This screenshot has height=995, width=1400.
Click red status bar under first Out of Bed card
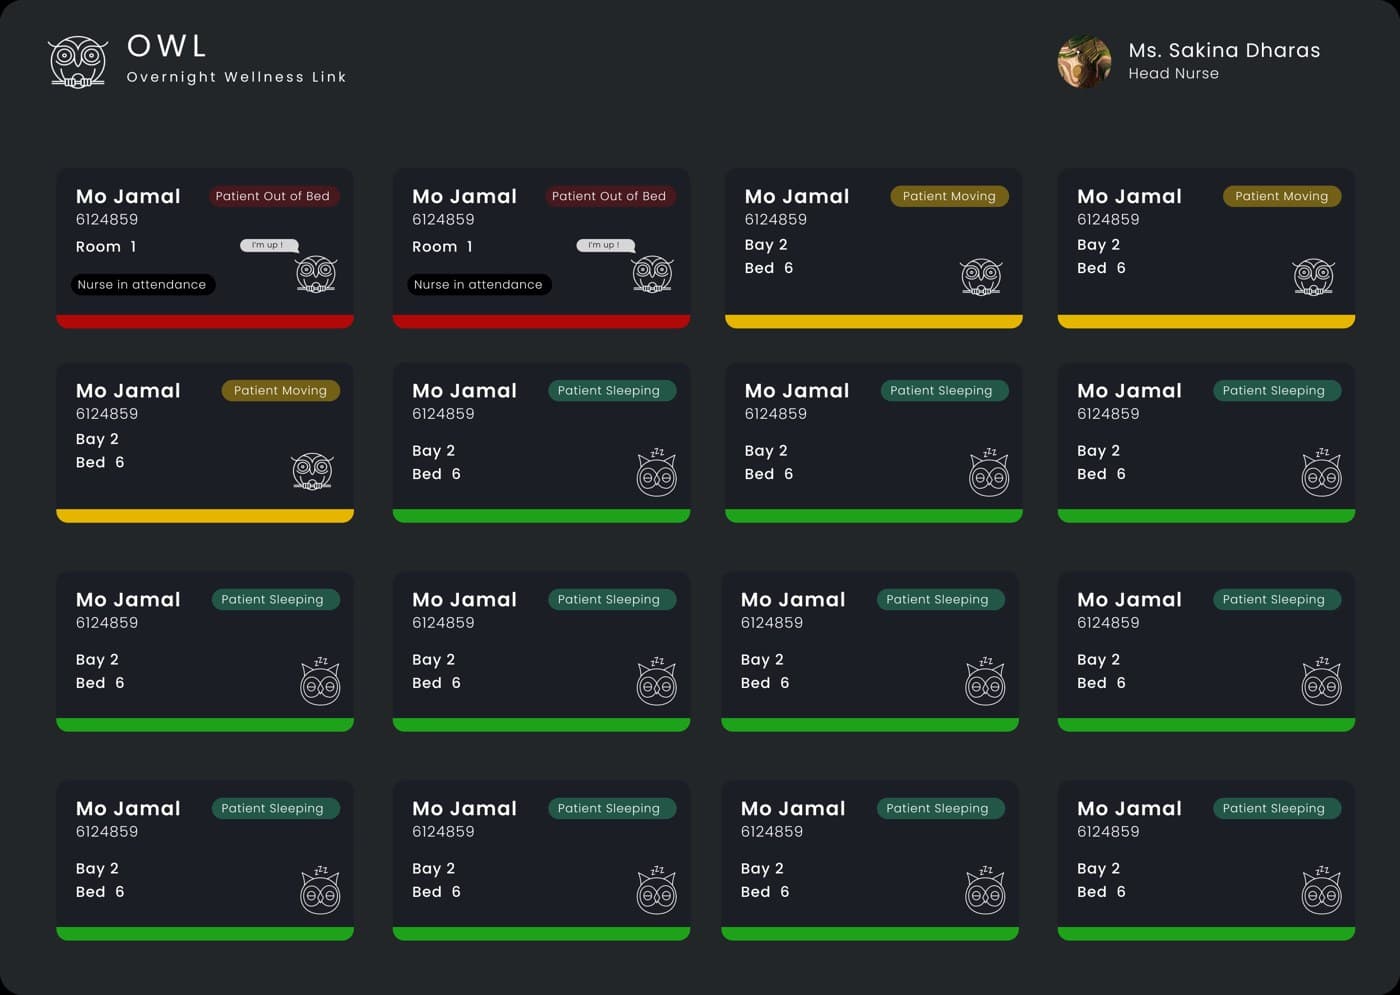click(x=205, y=321)
